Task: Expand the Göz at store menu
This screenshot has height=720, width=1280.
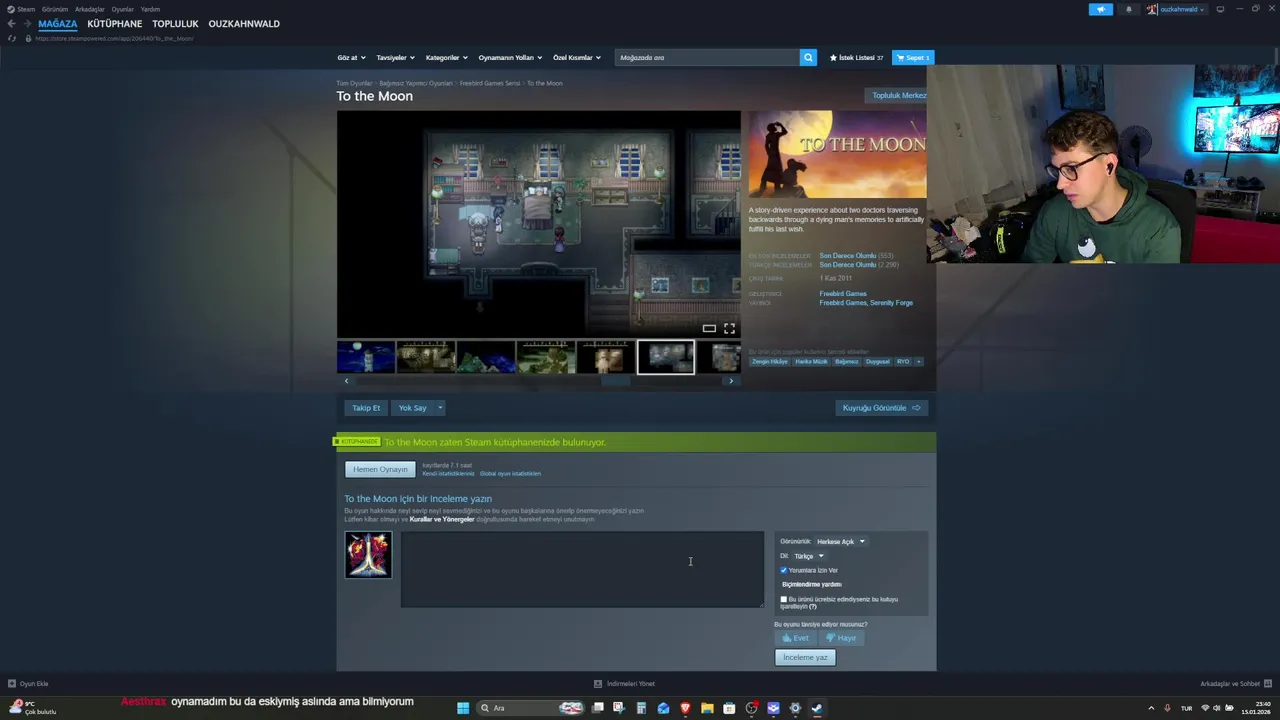Action: (351, 57)
